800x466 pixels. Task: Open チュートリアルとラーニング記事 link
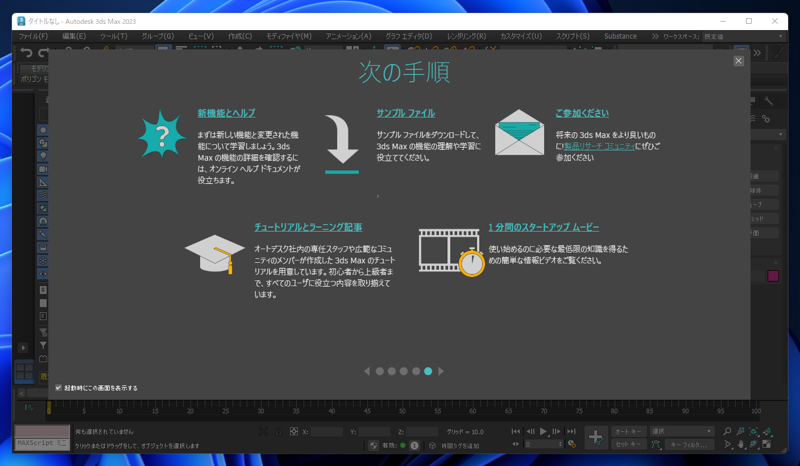click(x=308, y=227)
